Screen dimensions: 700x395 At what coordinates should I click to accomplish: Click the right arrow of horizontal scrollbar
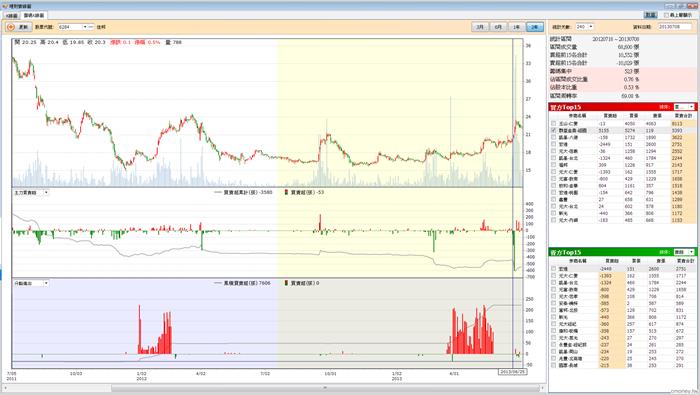542,388
